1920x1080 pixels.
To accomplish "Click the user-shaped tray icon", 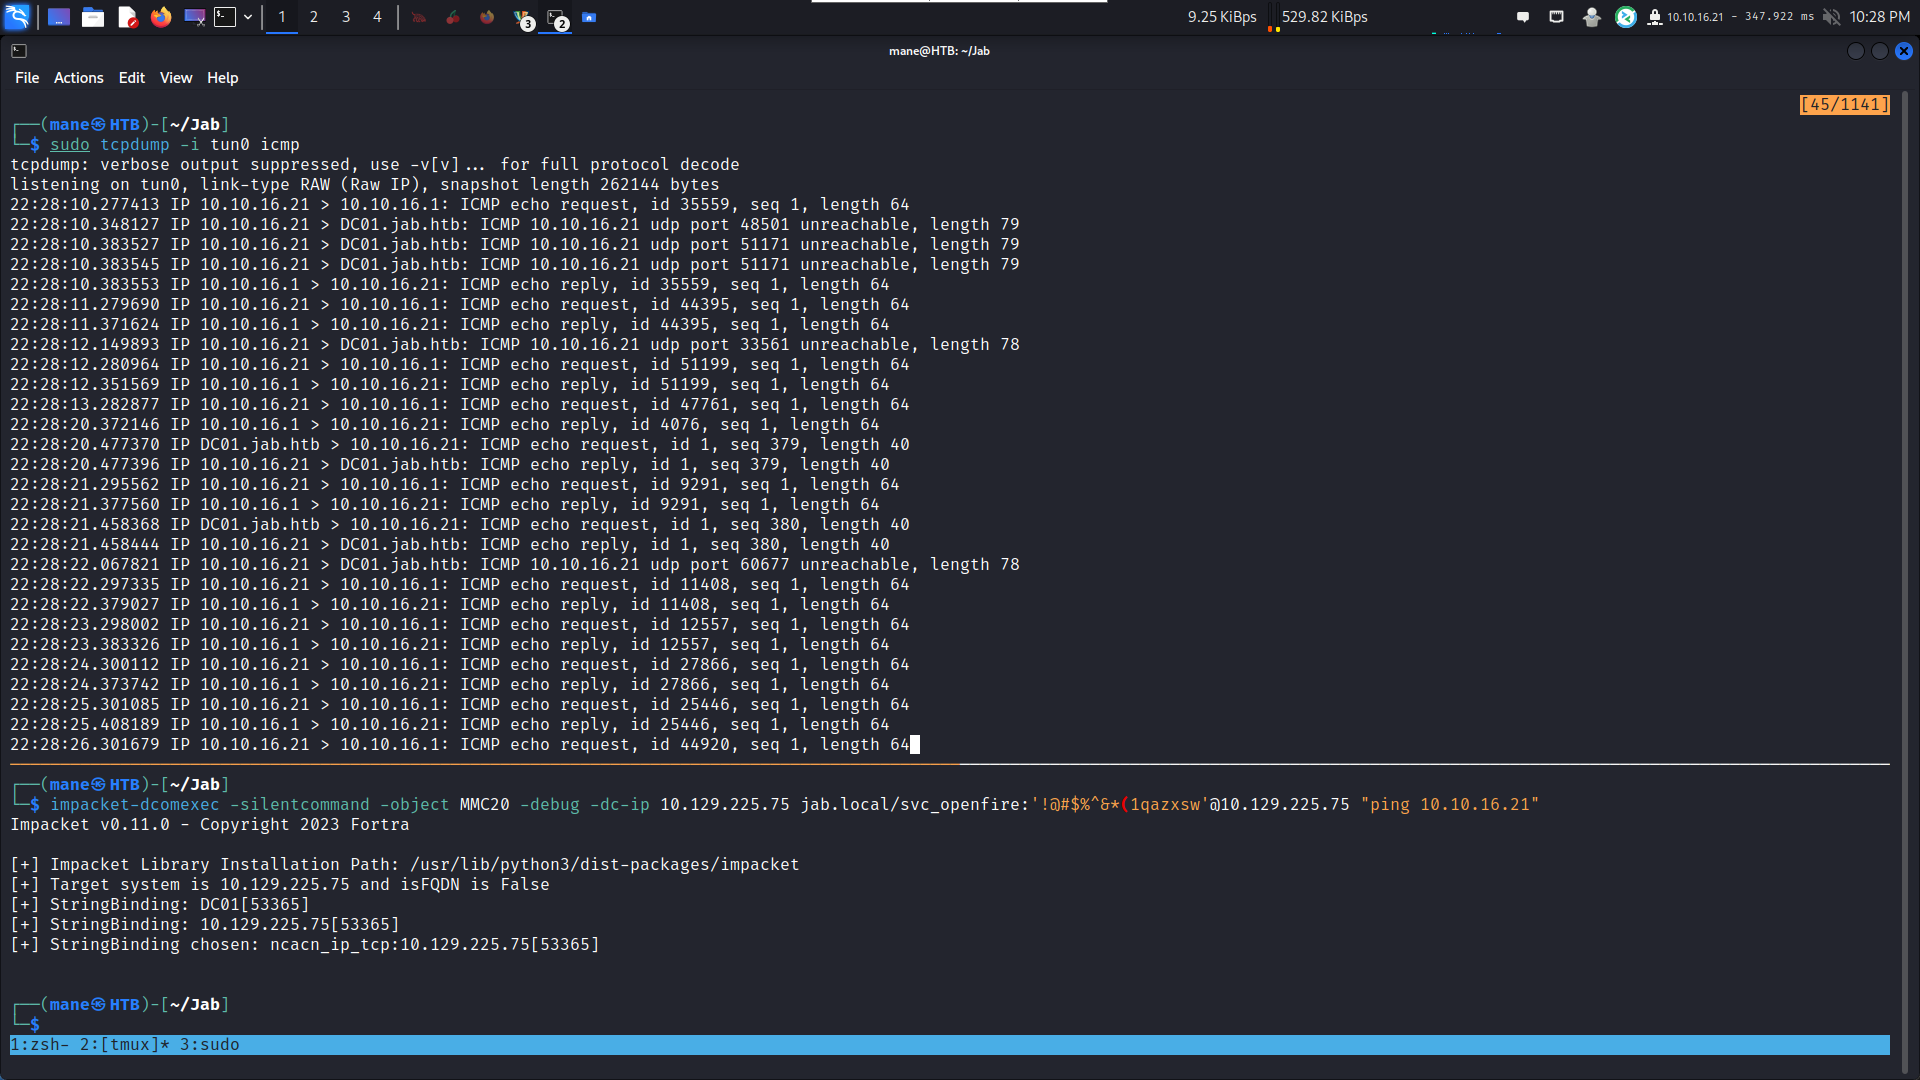I will [x=1591, y=17].
